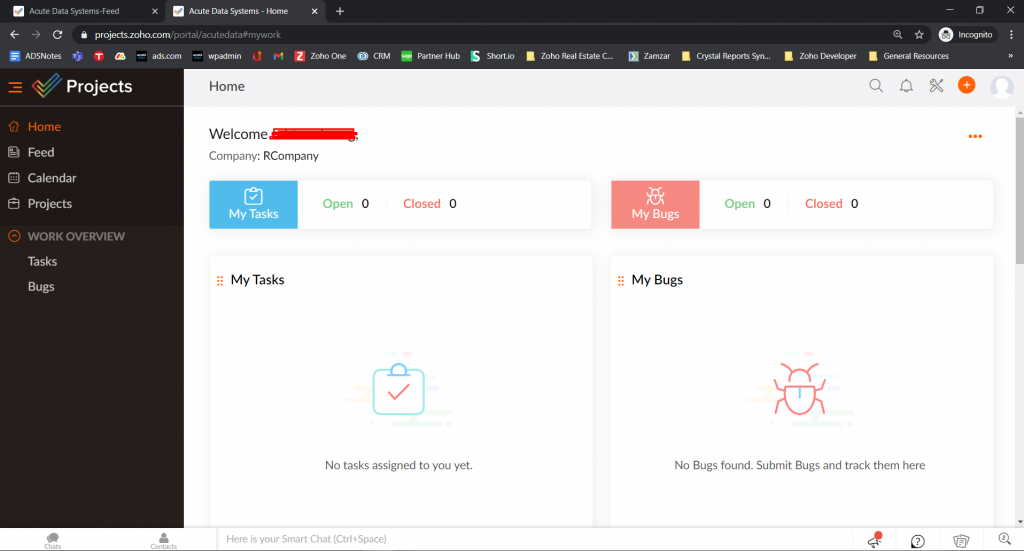Screen dimensions: 1024x551
Task: Open the help question mark icon
Action: pyautogui.click(x=918, y=541)
